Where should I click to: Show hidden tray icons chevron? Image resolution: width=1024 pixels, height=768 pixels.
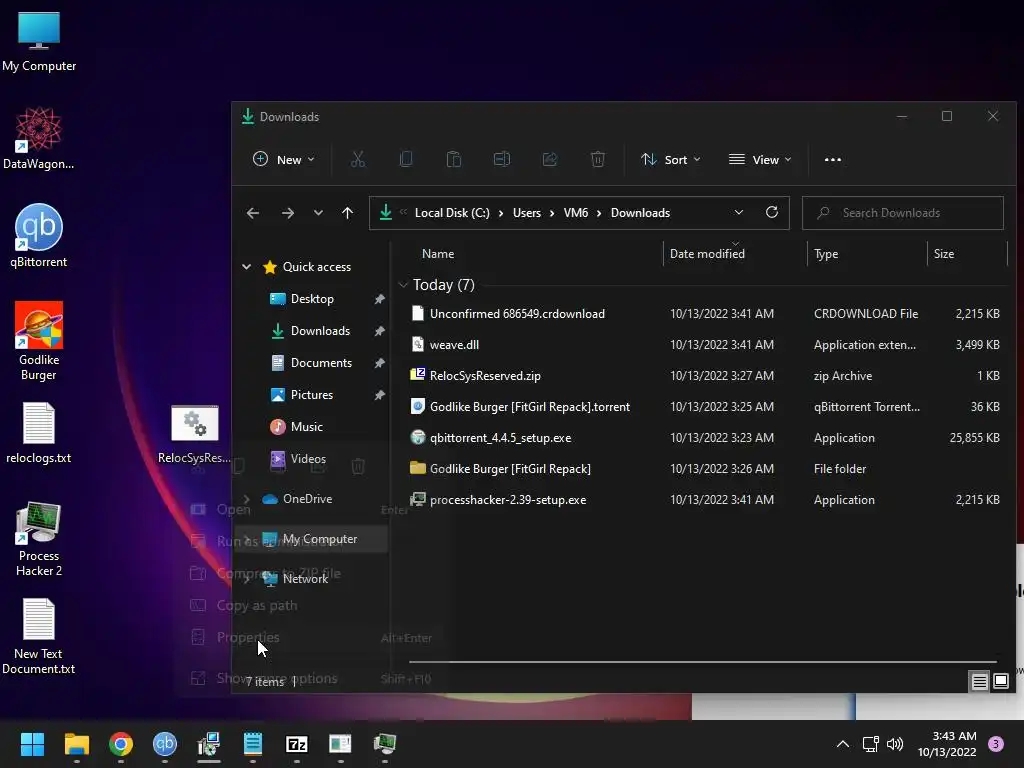[843, 744]
